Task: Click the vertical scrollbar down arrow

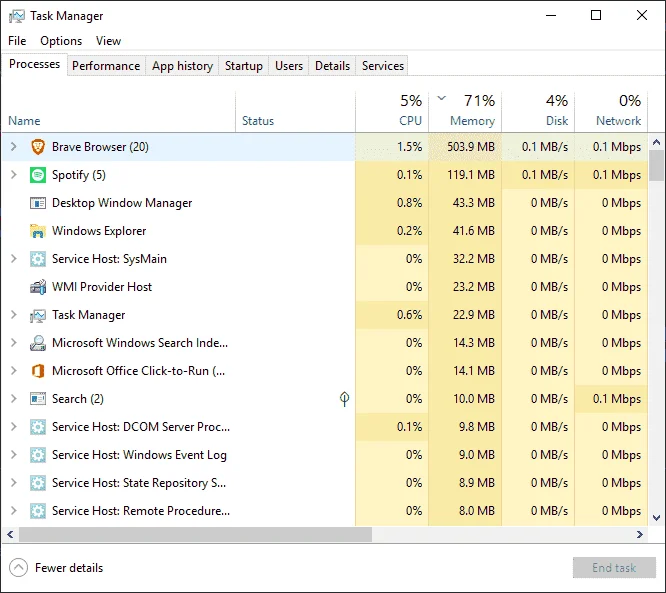Action: [x=656, y=517]
